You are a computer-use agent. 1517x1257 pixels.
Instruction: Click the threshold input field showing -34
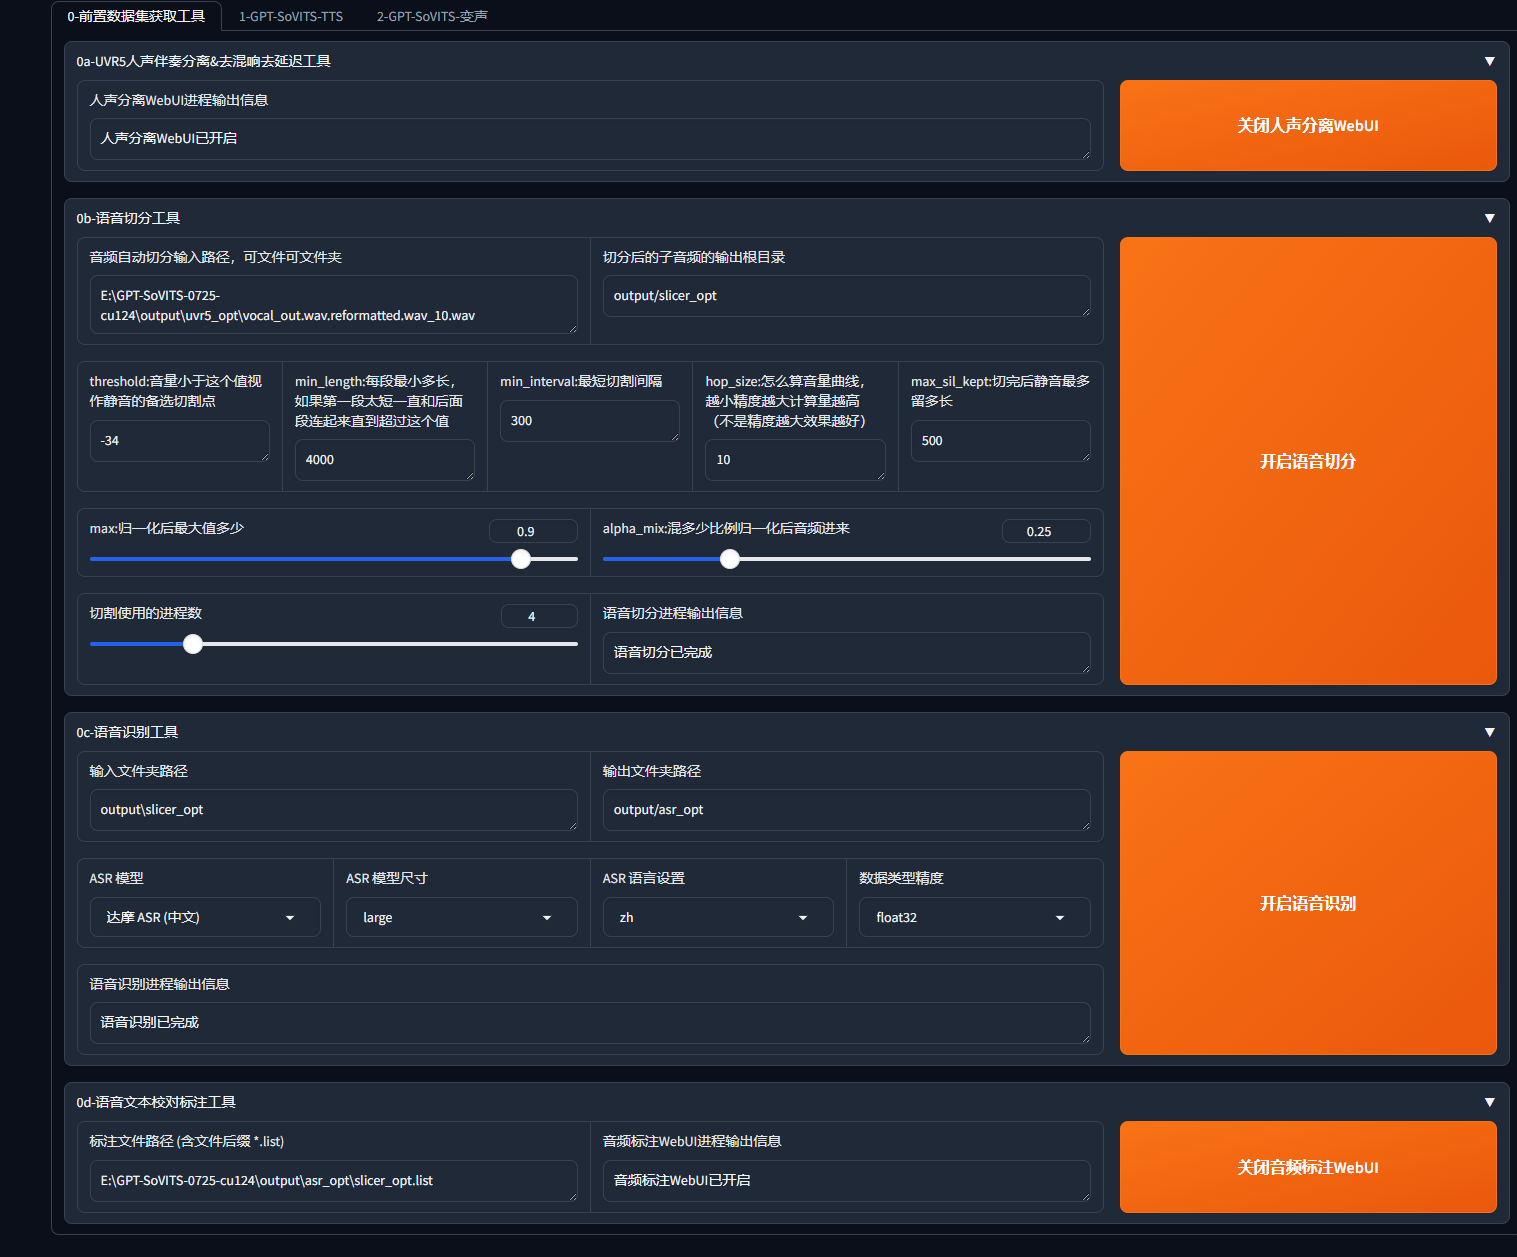[179, 441]
